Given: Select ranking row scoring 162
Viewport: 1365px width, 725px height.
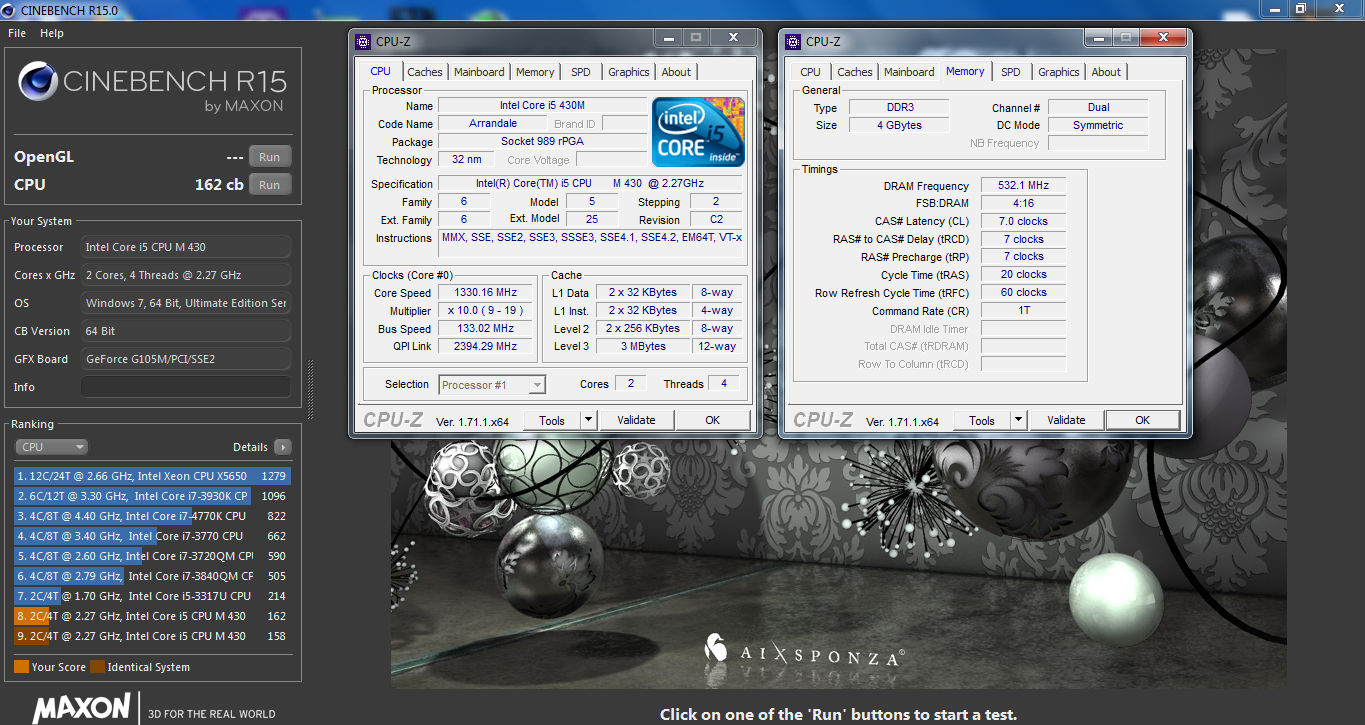Looking at the screenshot, I should (152, 616).
